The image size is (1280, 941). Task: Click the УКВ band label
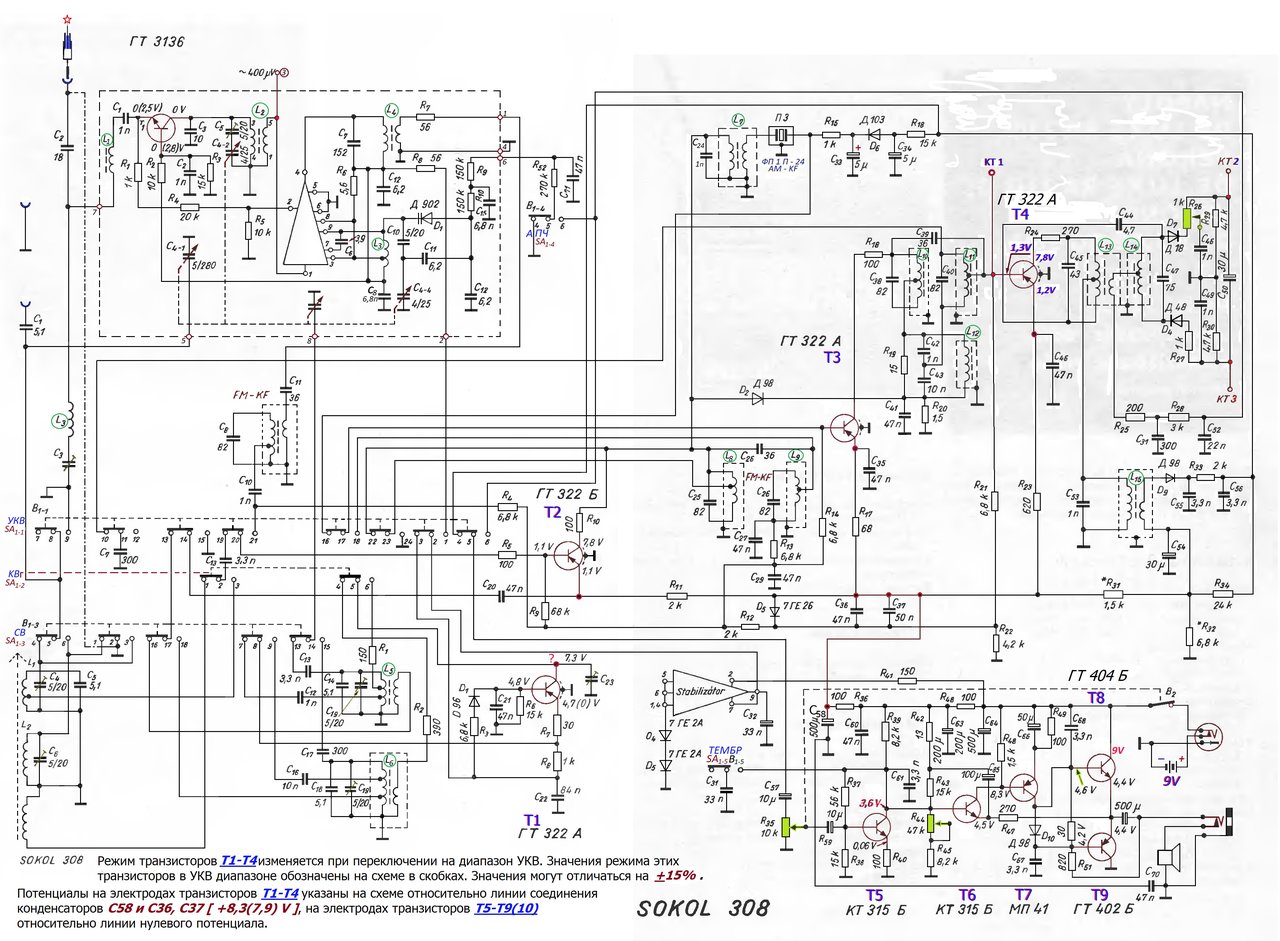pyautogui.click(x=16, y=520)
